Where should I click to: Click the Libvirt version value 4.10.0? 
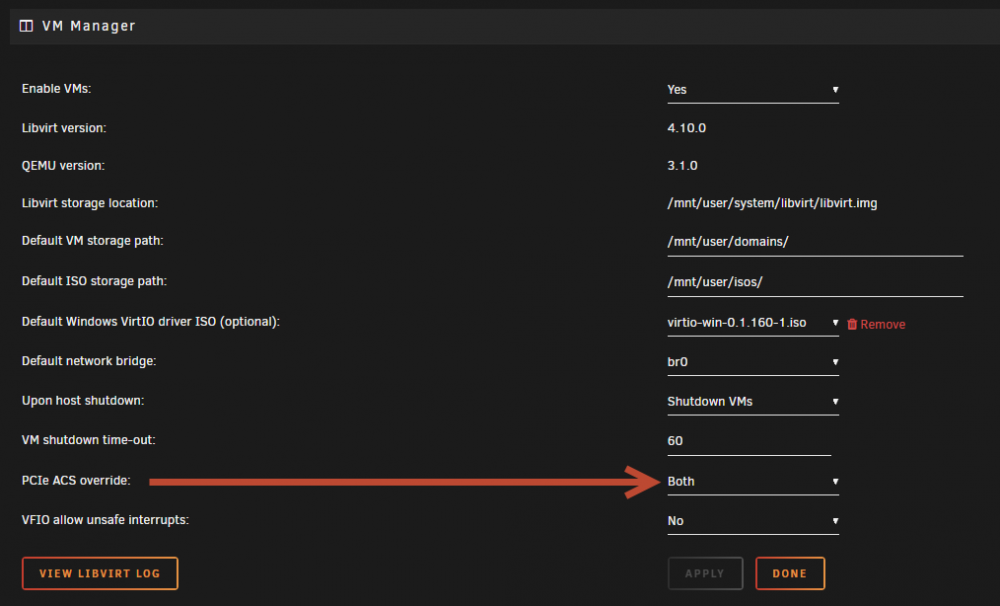pos(686,128)
